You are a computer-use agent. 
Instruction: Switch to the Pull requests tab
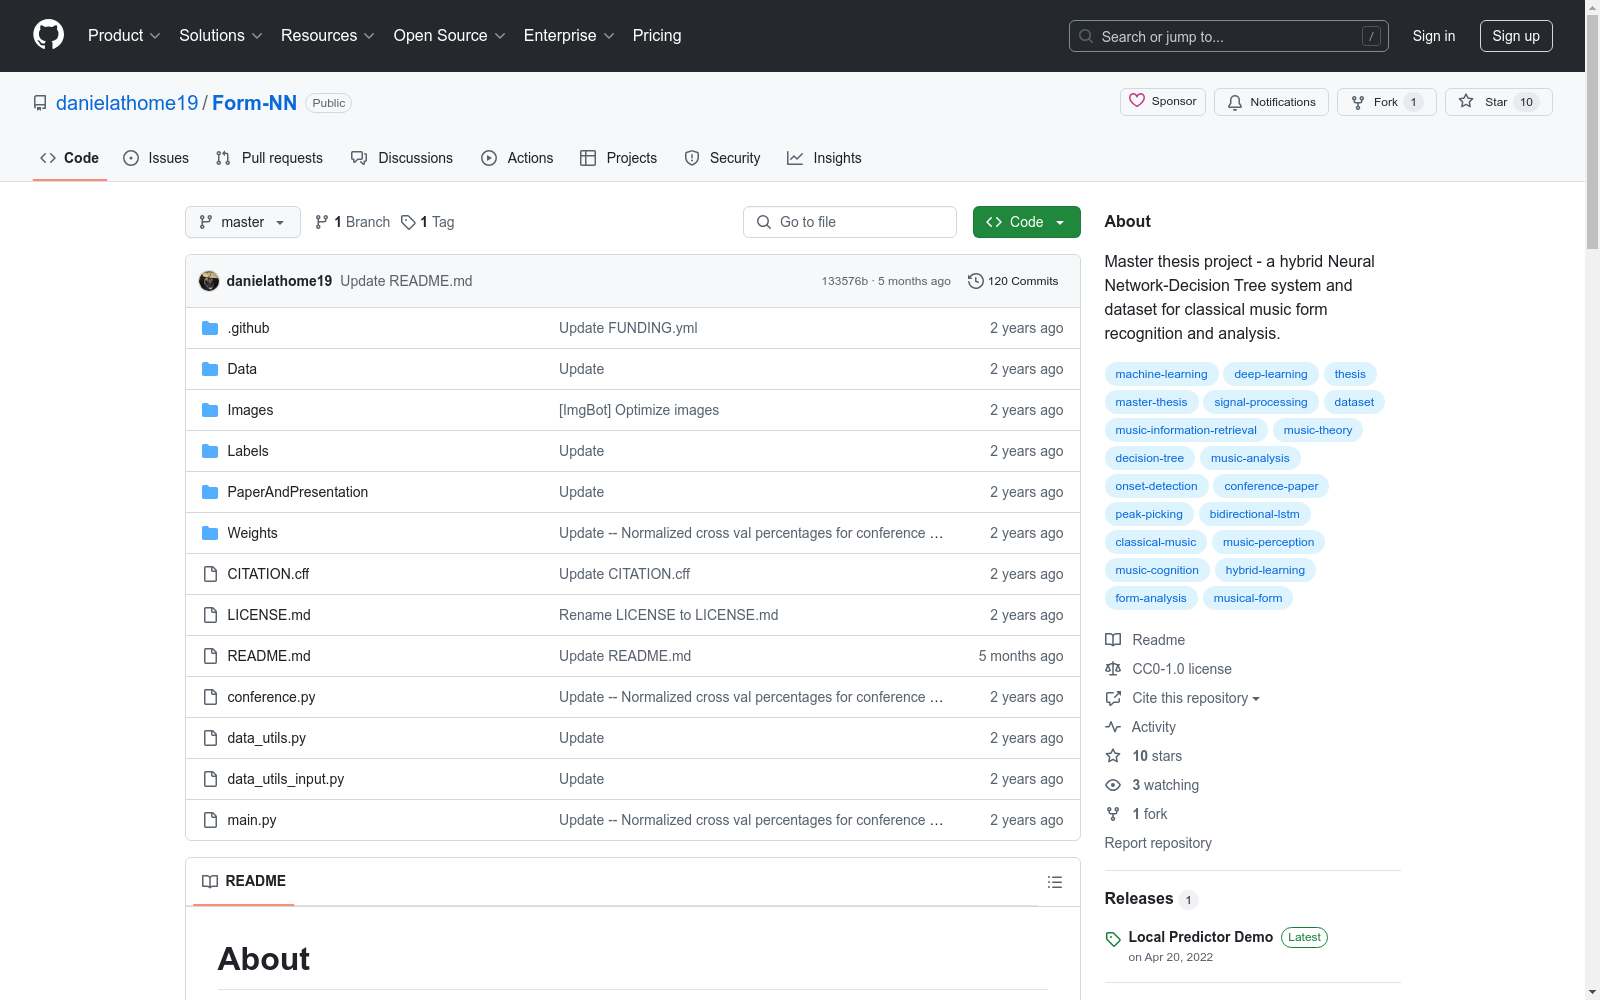(x=269, y=158)
